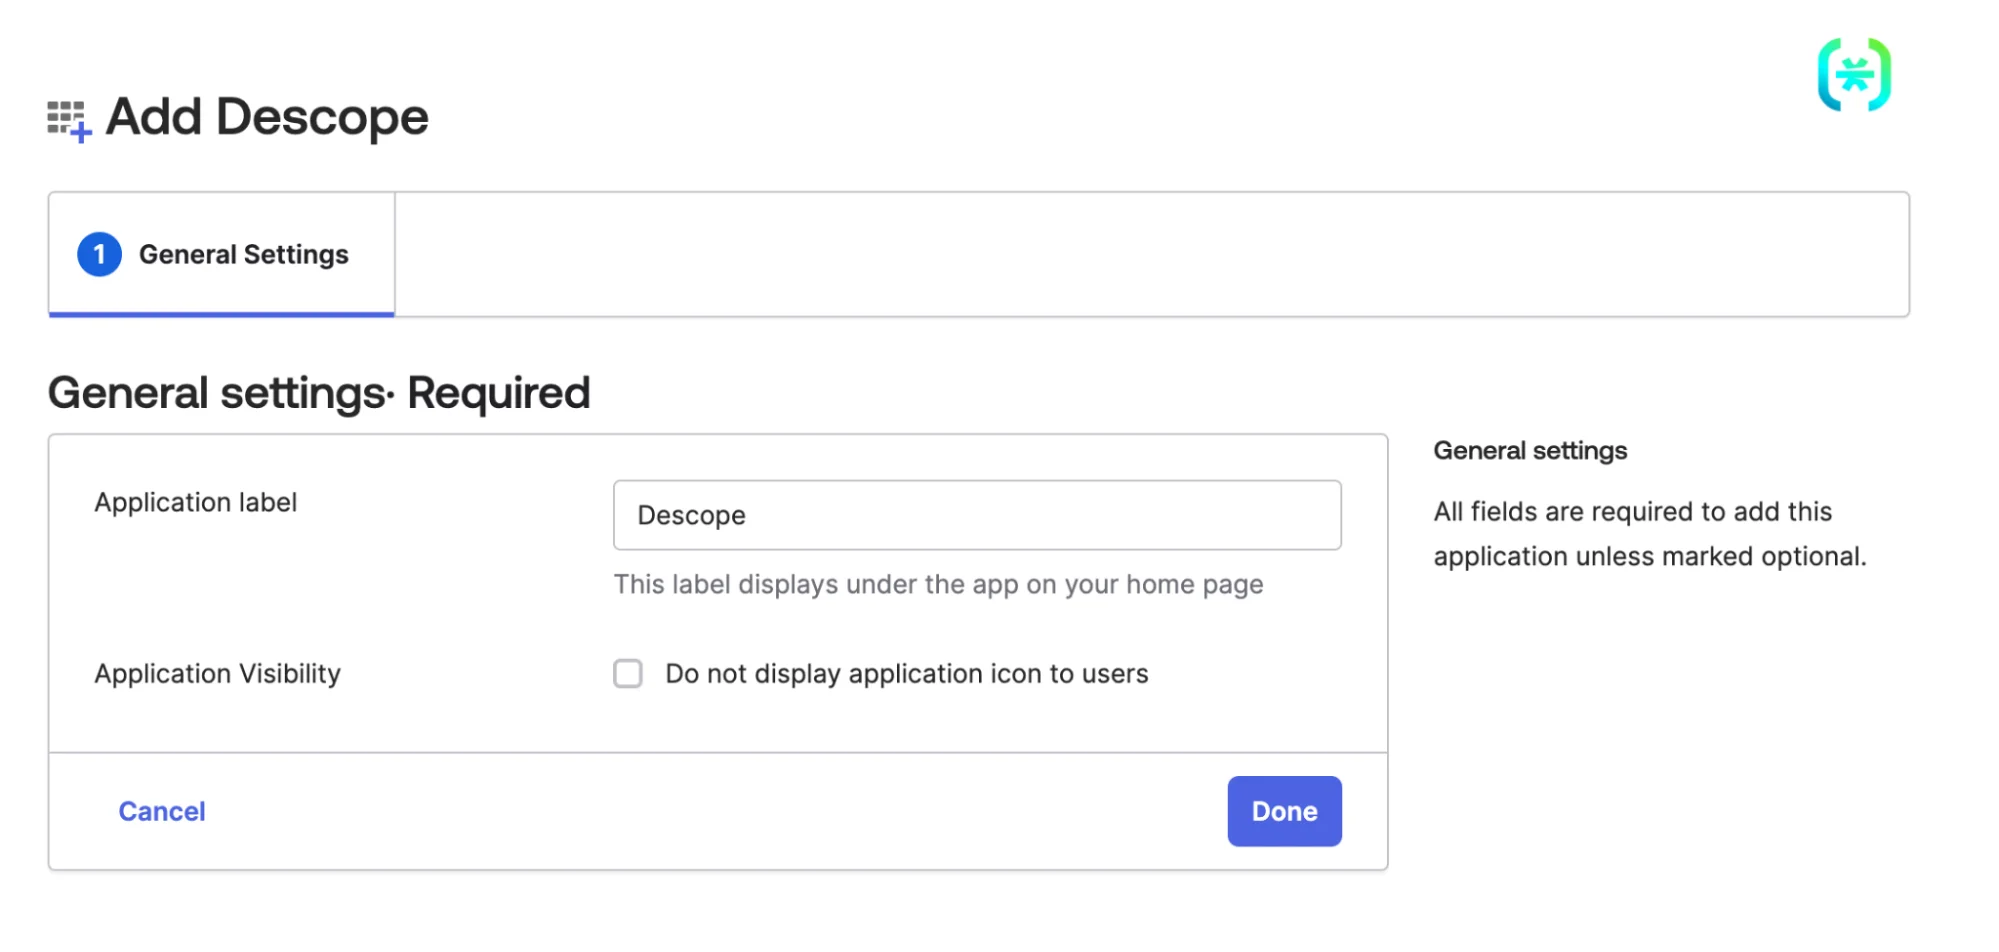The image size is (1999, 952).
Task: Click the helper text under the label field
Action: [x=938, y=584]
